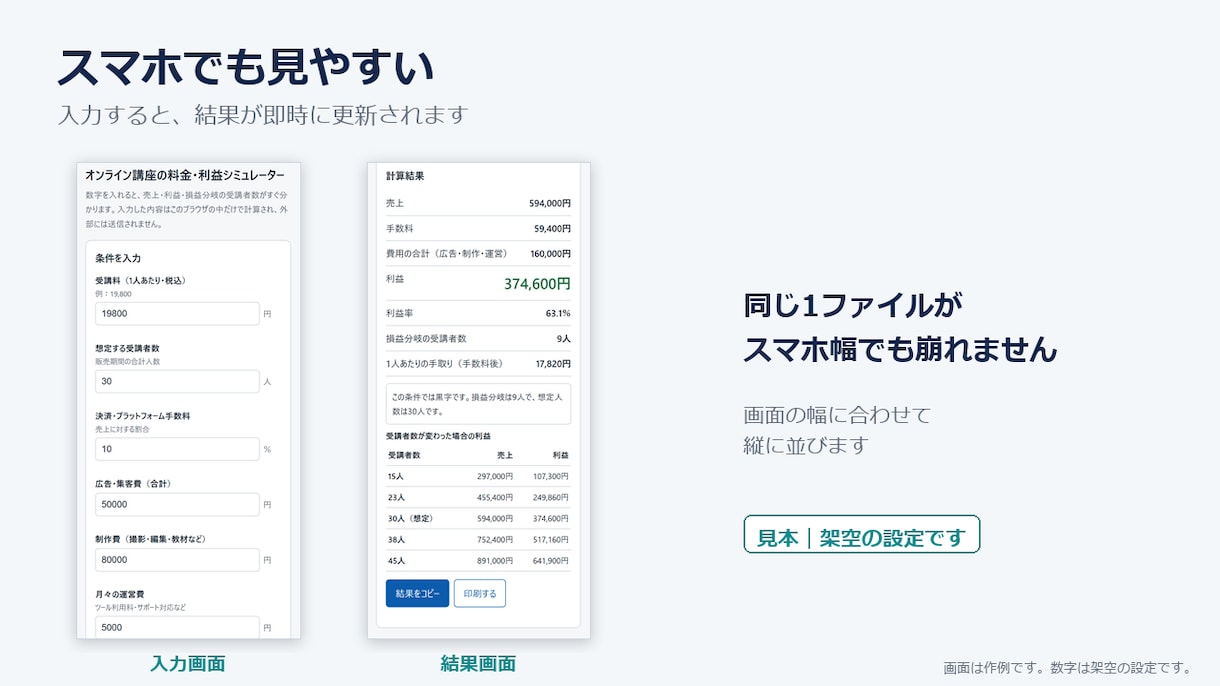Click the 455,400円 sales cell
This screenshot has width=1220, height=686.
pos(495,497)
